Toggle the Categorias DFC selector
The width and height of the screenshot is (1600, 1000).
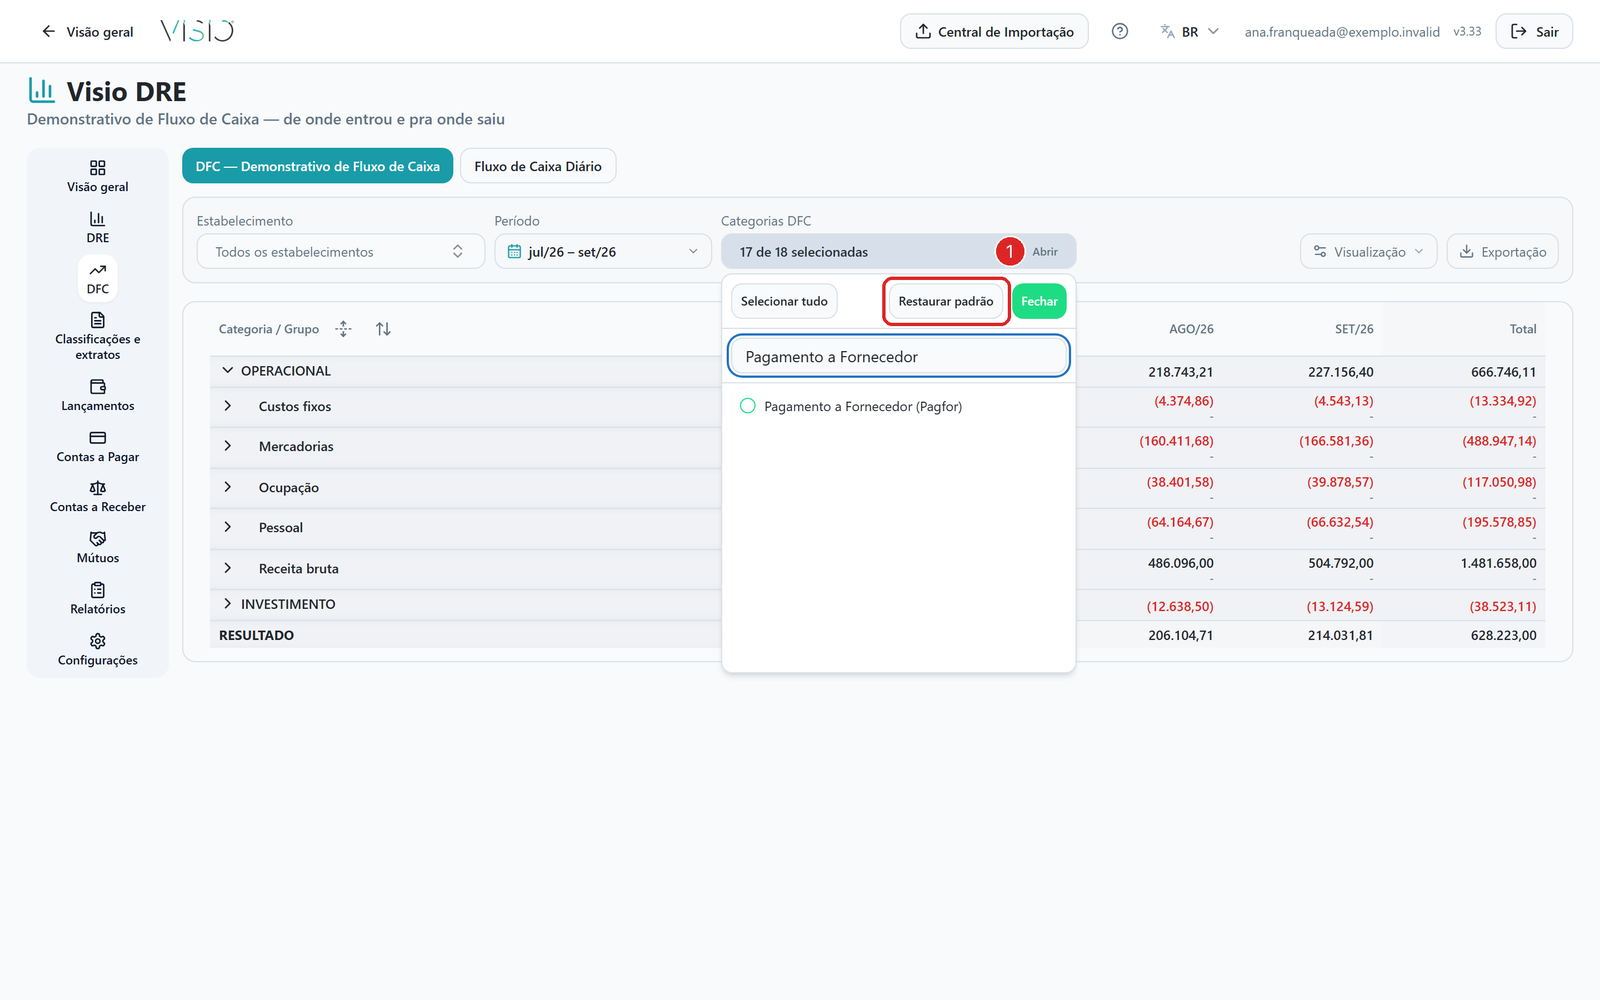(898, 251)
